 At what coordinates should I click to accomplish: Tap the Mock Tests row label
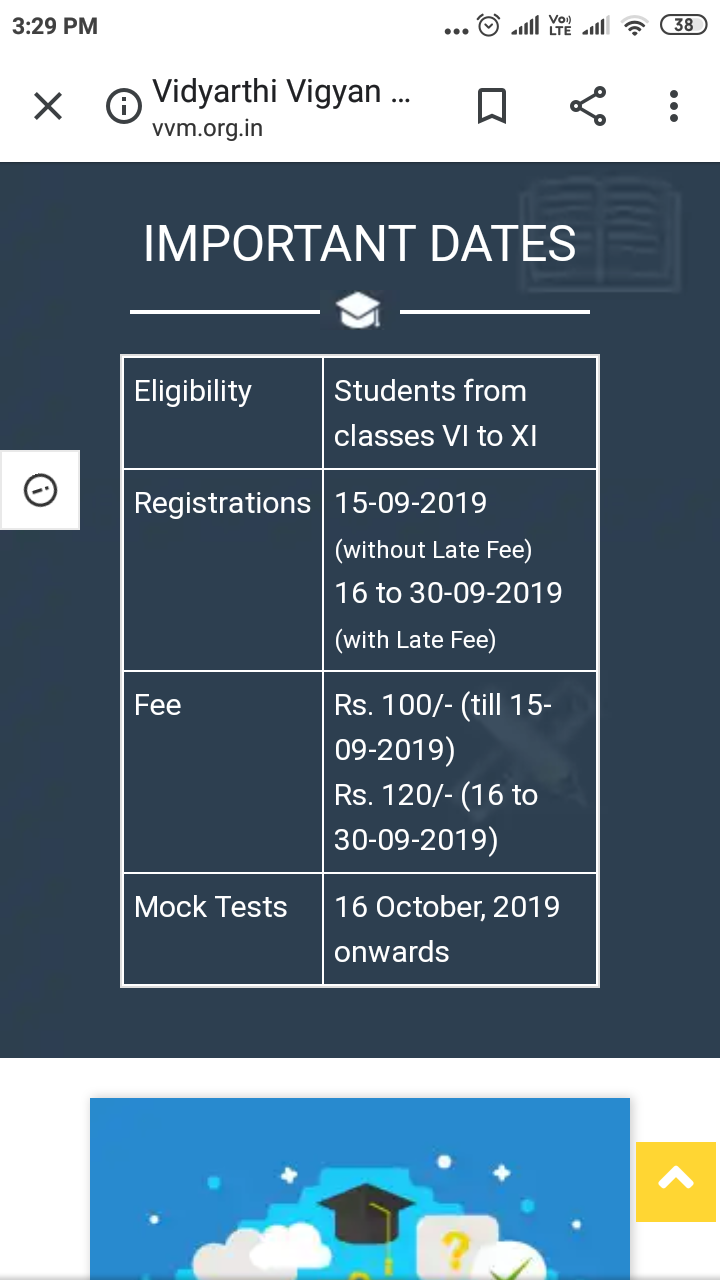(x=211, y=907)
